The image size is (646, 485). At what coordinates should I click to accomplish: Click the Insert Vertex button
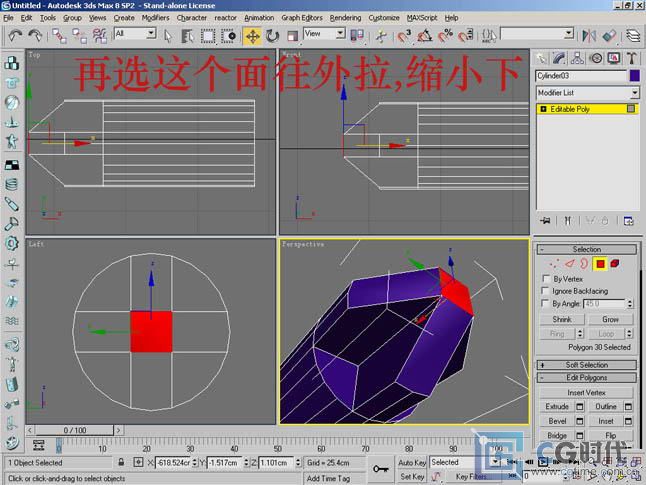click(586, 393)
